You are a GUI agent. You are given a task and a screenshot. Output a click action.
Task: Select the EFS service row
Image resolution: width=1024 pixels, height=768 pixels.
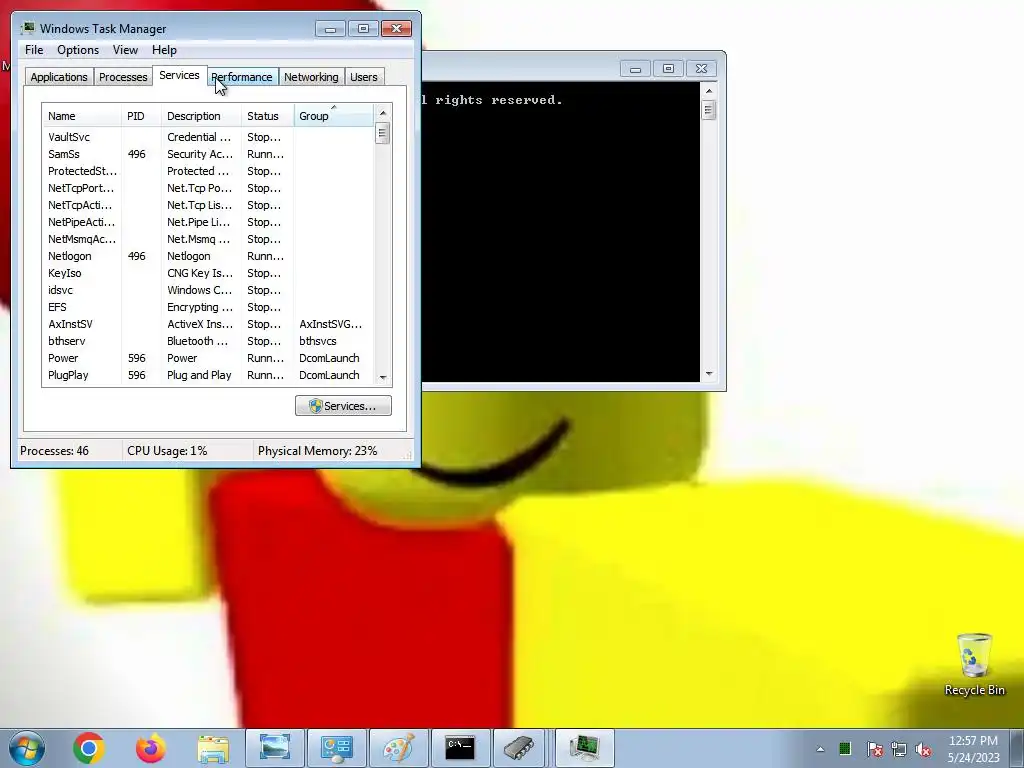pos(208,307)
